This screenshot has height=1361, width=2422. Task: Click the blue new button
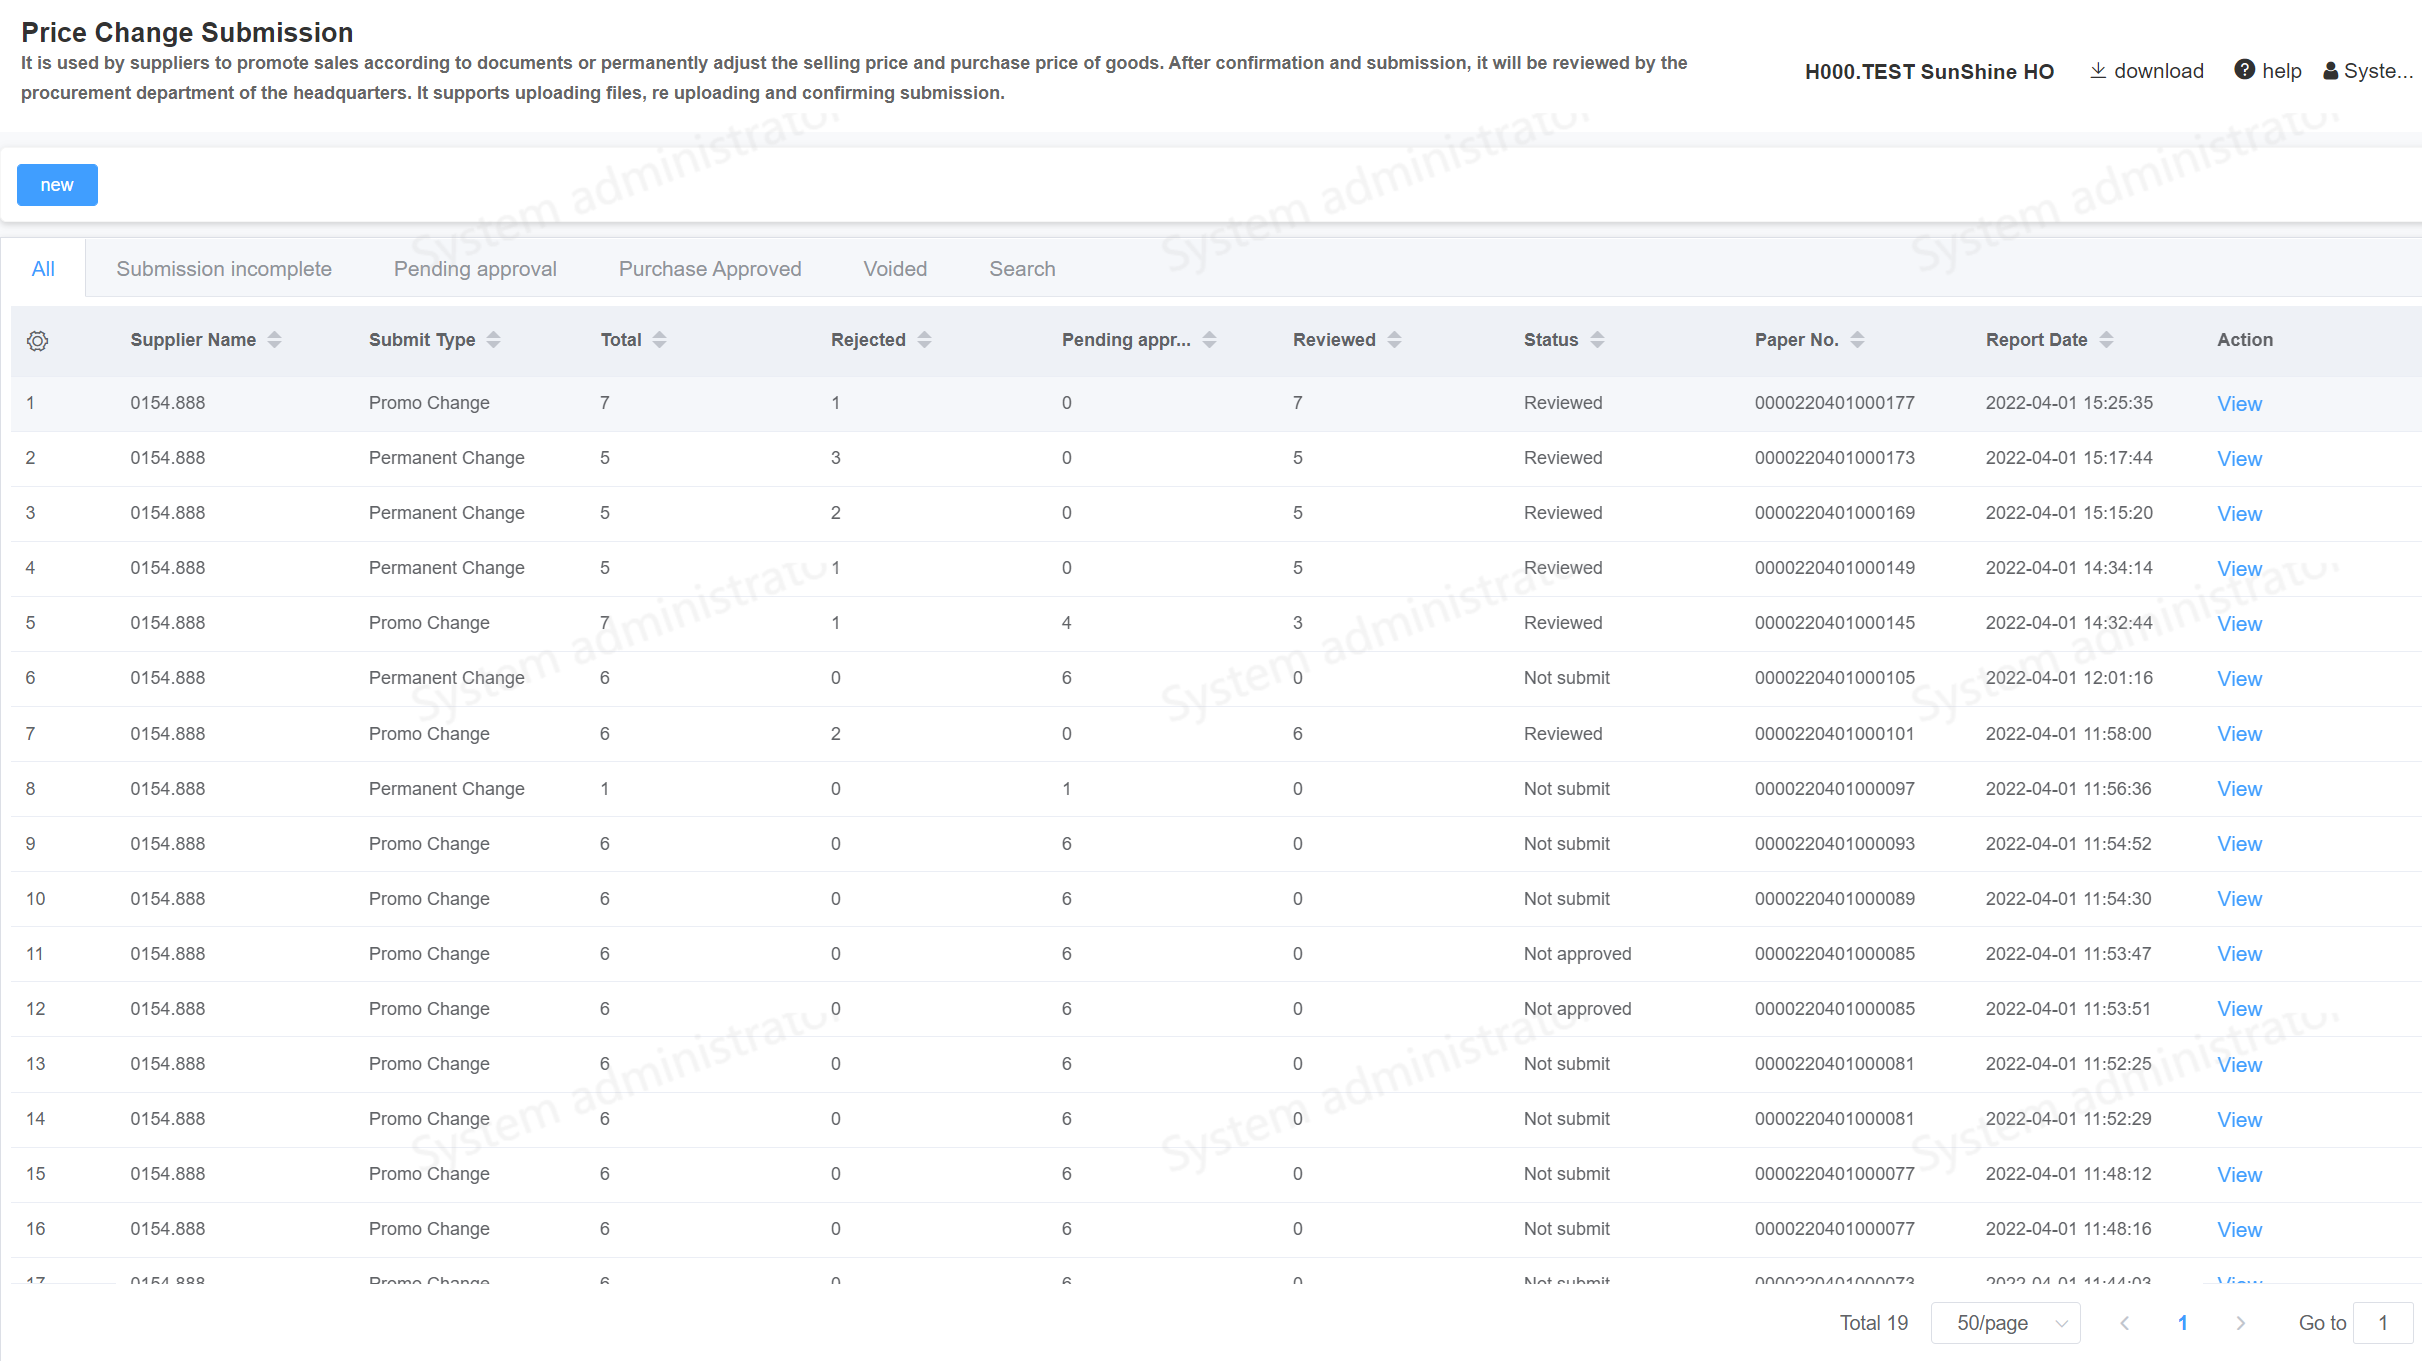coord(57,185)
